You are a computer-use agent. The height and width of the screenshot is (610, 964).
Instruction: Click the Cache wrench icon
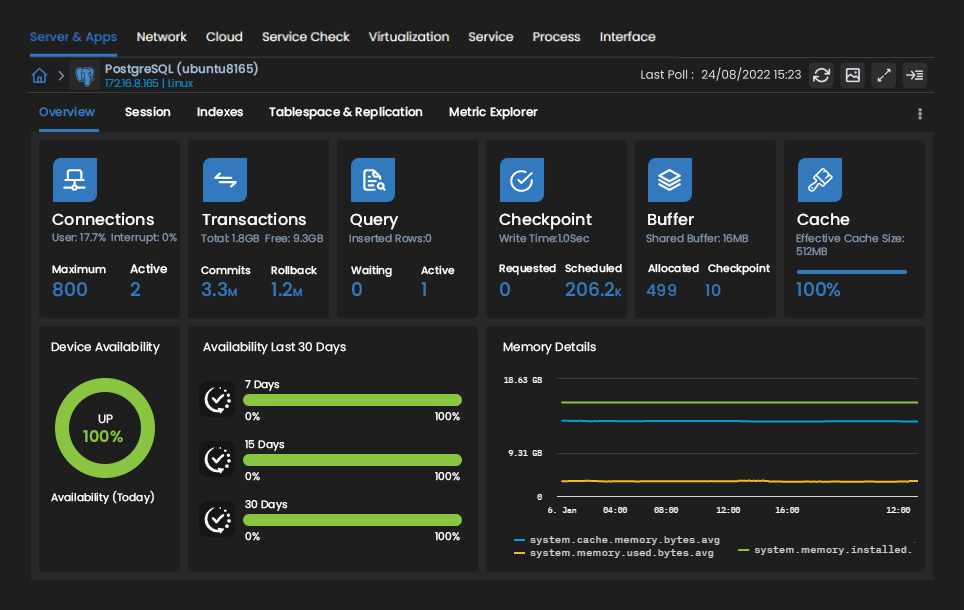(x=819, y=180)
